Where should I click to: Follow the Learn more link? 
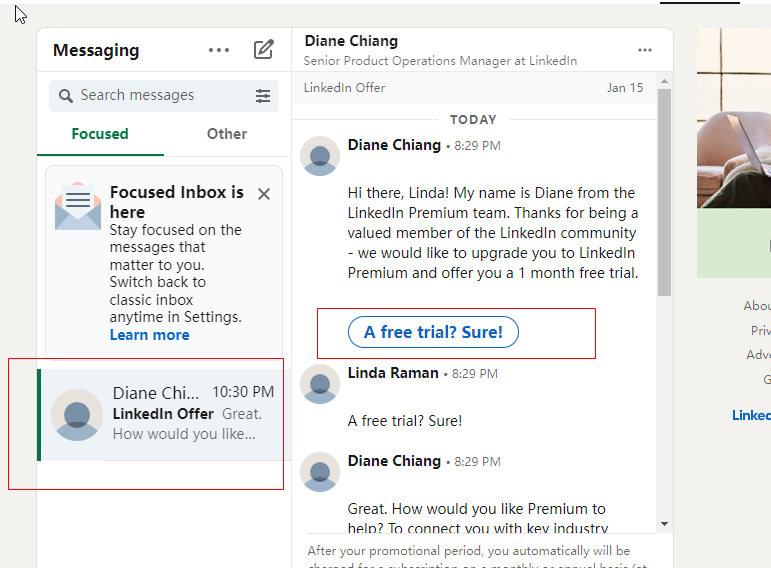[149, 335]
